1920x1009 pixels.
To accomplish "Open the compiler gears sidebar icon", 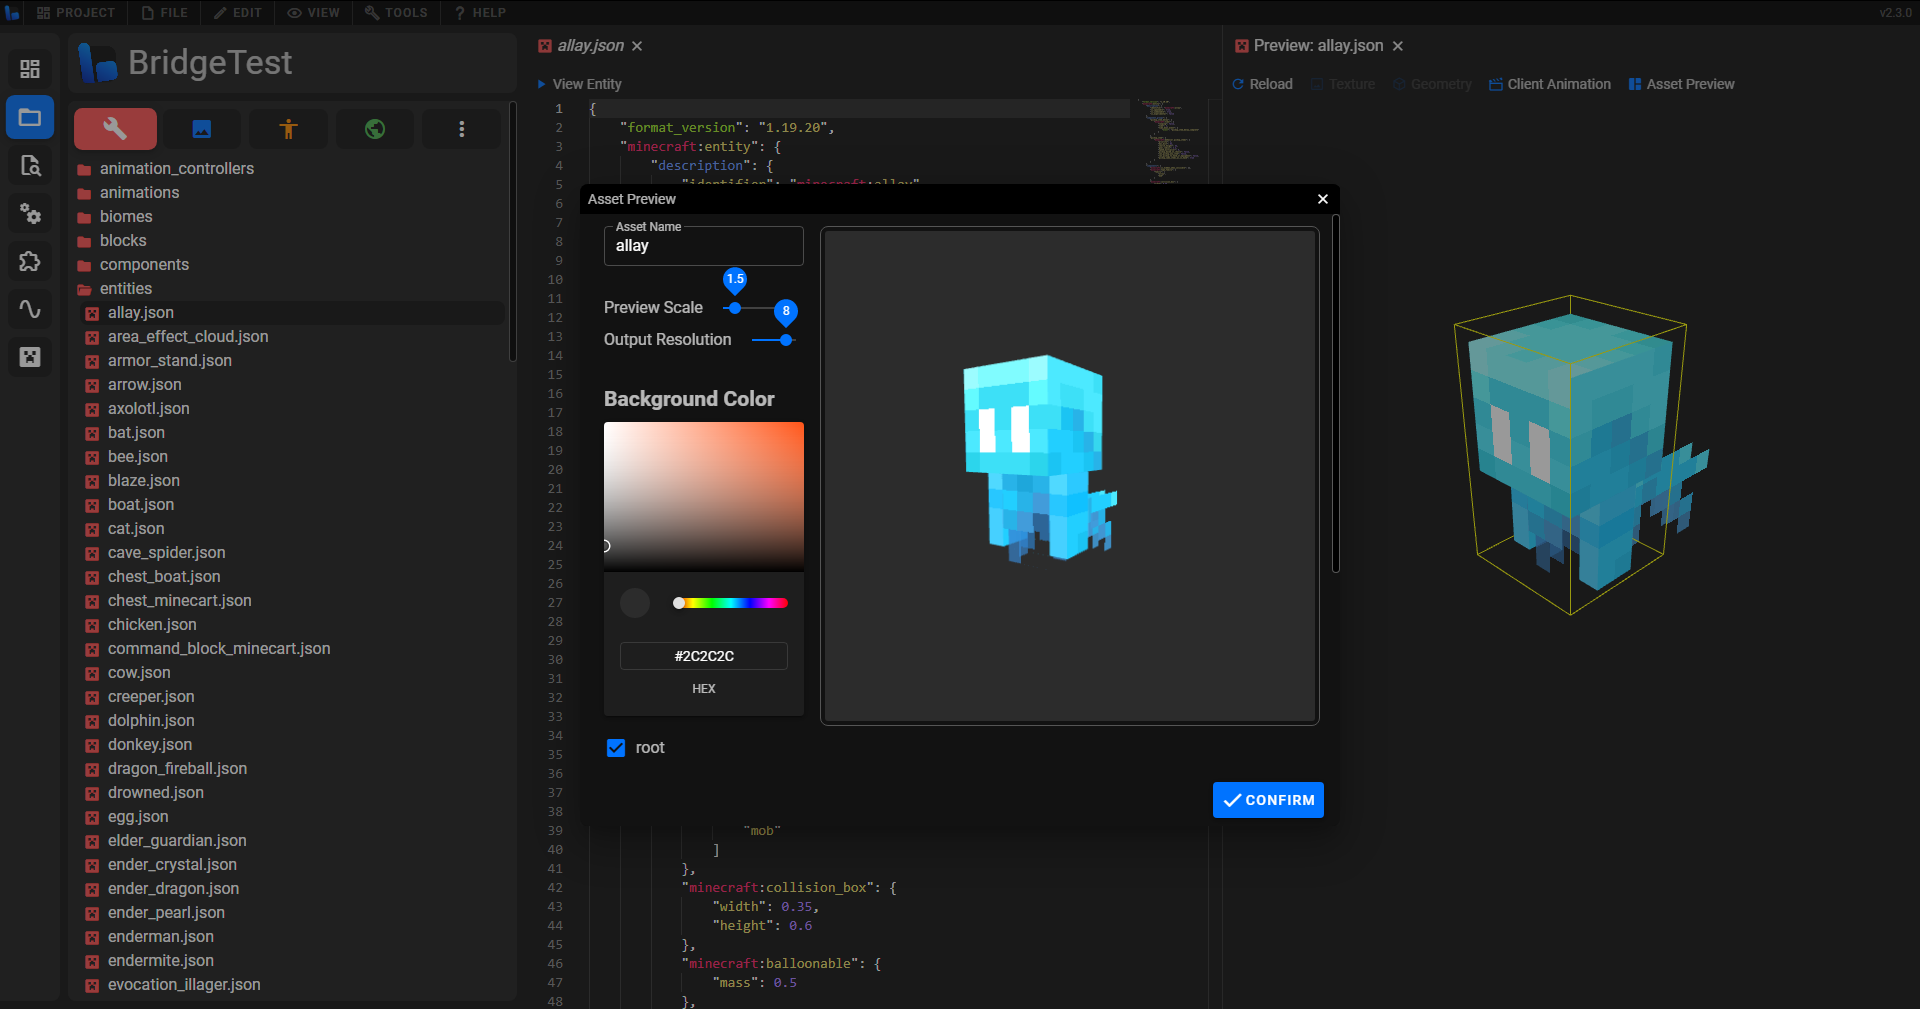I will click(30, 213).
